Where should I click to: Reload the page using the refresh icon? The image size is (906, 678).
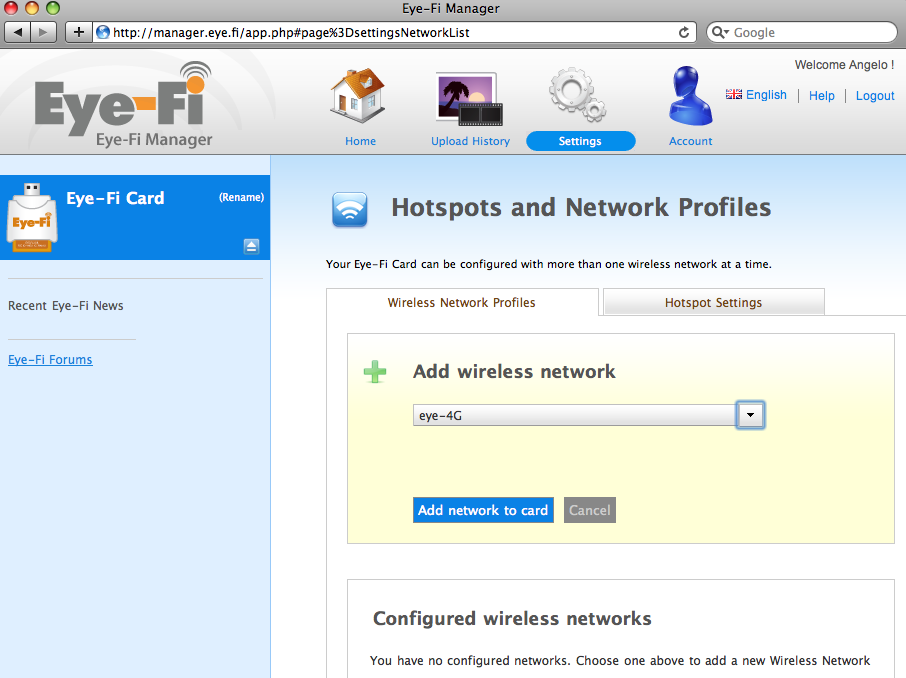point(684,32)
